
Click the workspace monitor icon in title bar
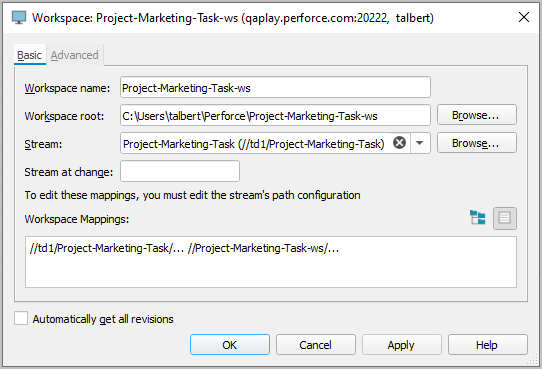(x=19, y=17)
